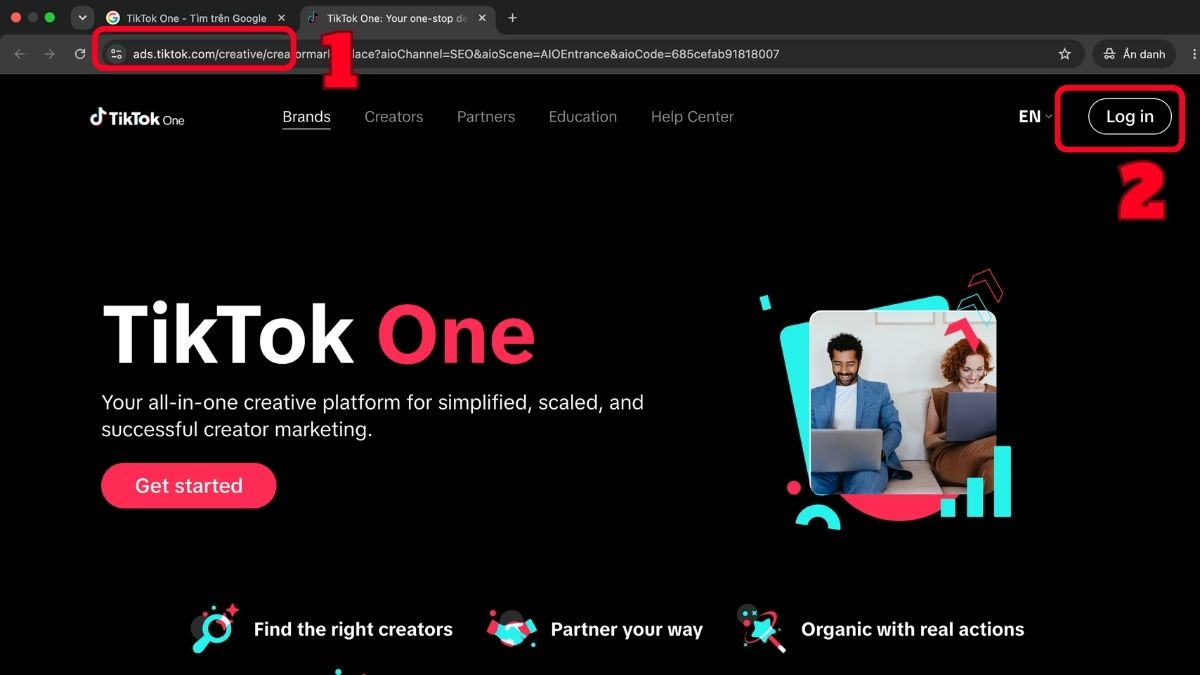Click the Find the right creators icon
The height and width of the screenshot is (675, 1200).
click(x=214, y=629)
